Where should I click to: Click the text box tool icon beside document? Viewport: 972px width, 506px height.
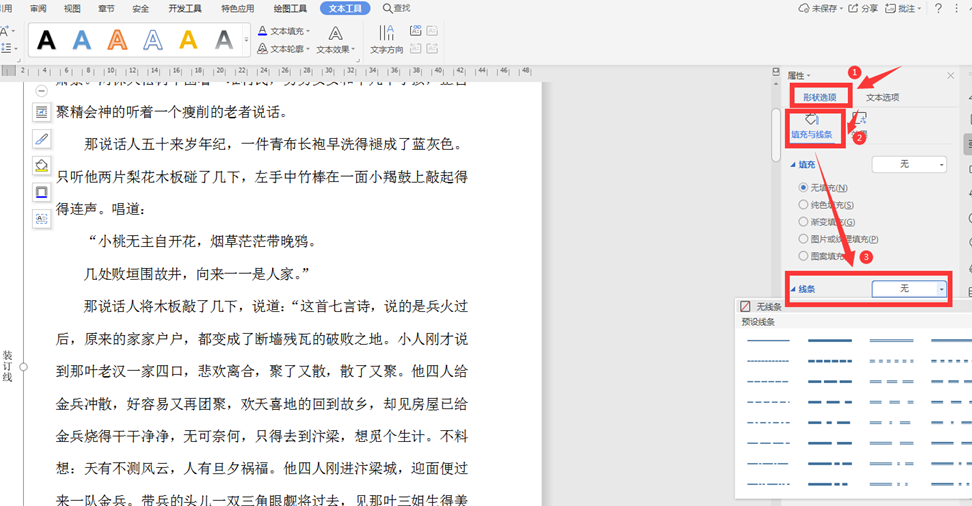tap(42, 219)
